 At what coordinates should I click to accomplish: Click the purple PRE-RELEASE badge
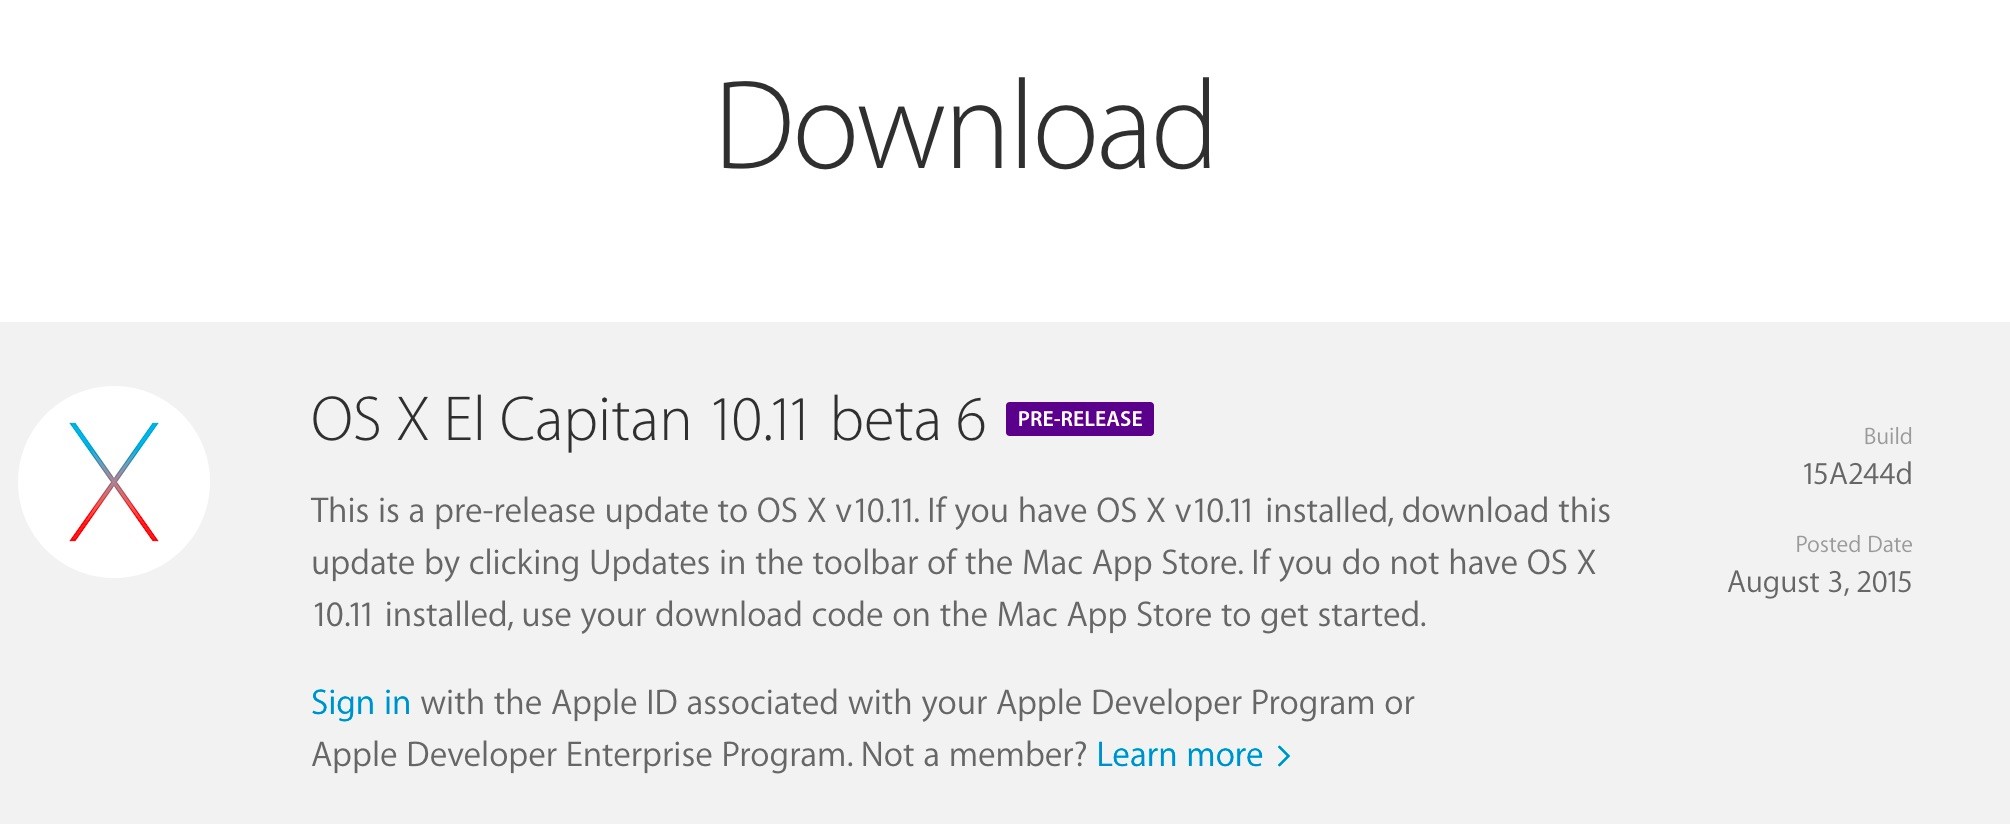point(1079,419)
